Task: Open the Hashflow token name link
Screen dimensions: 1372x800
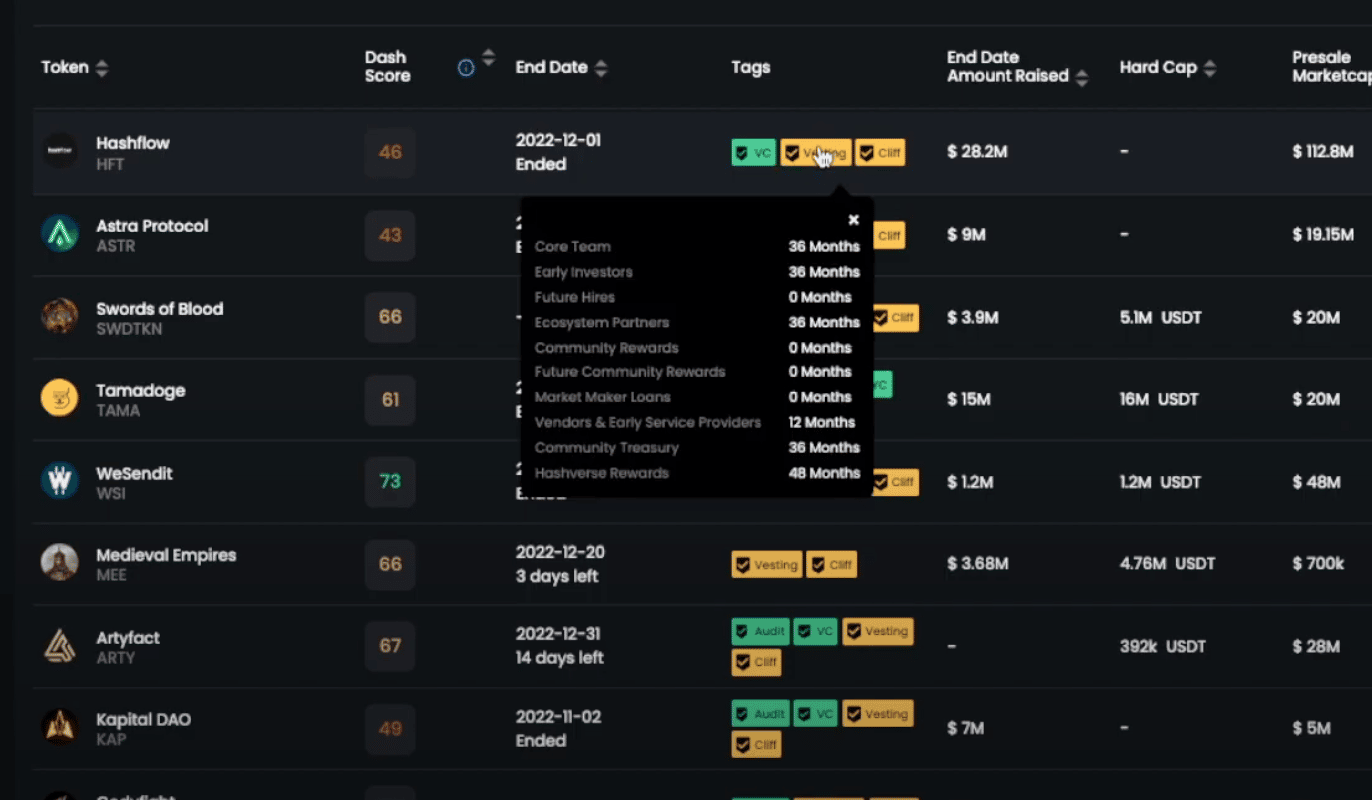Action: (x=133, y=143)
